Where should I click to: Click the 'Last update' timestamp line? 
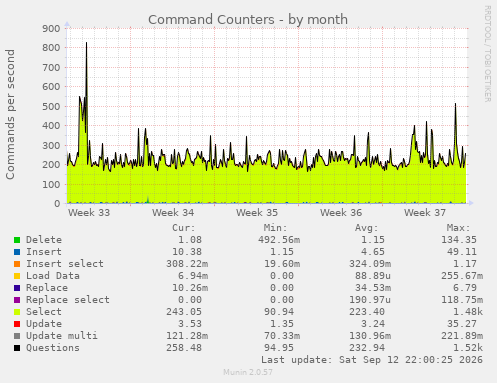point(372,360)
